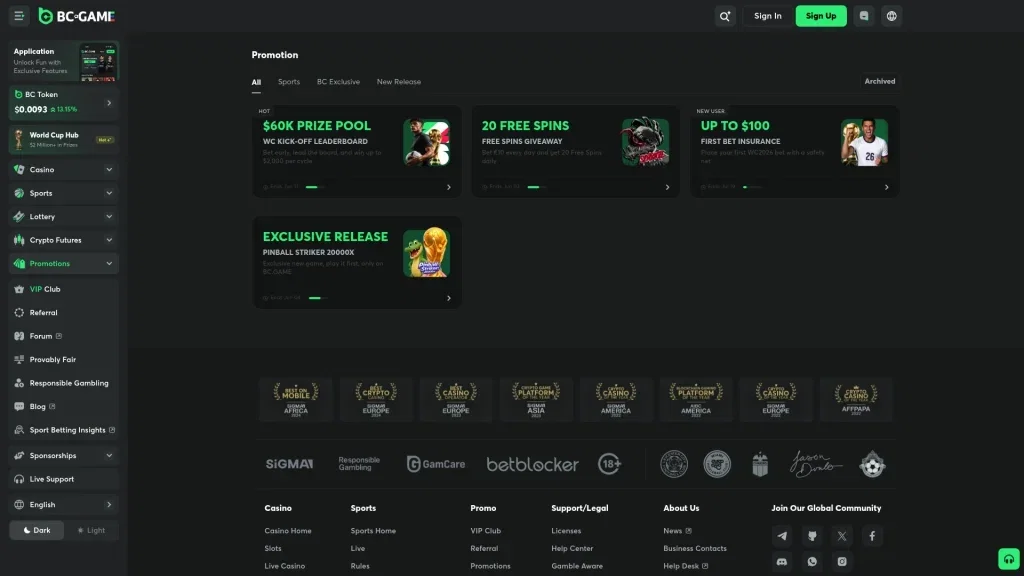Click the 18+ age restriction badge
Viewport: 1024px width, 576px height.
click(x=609, y=464)
